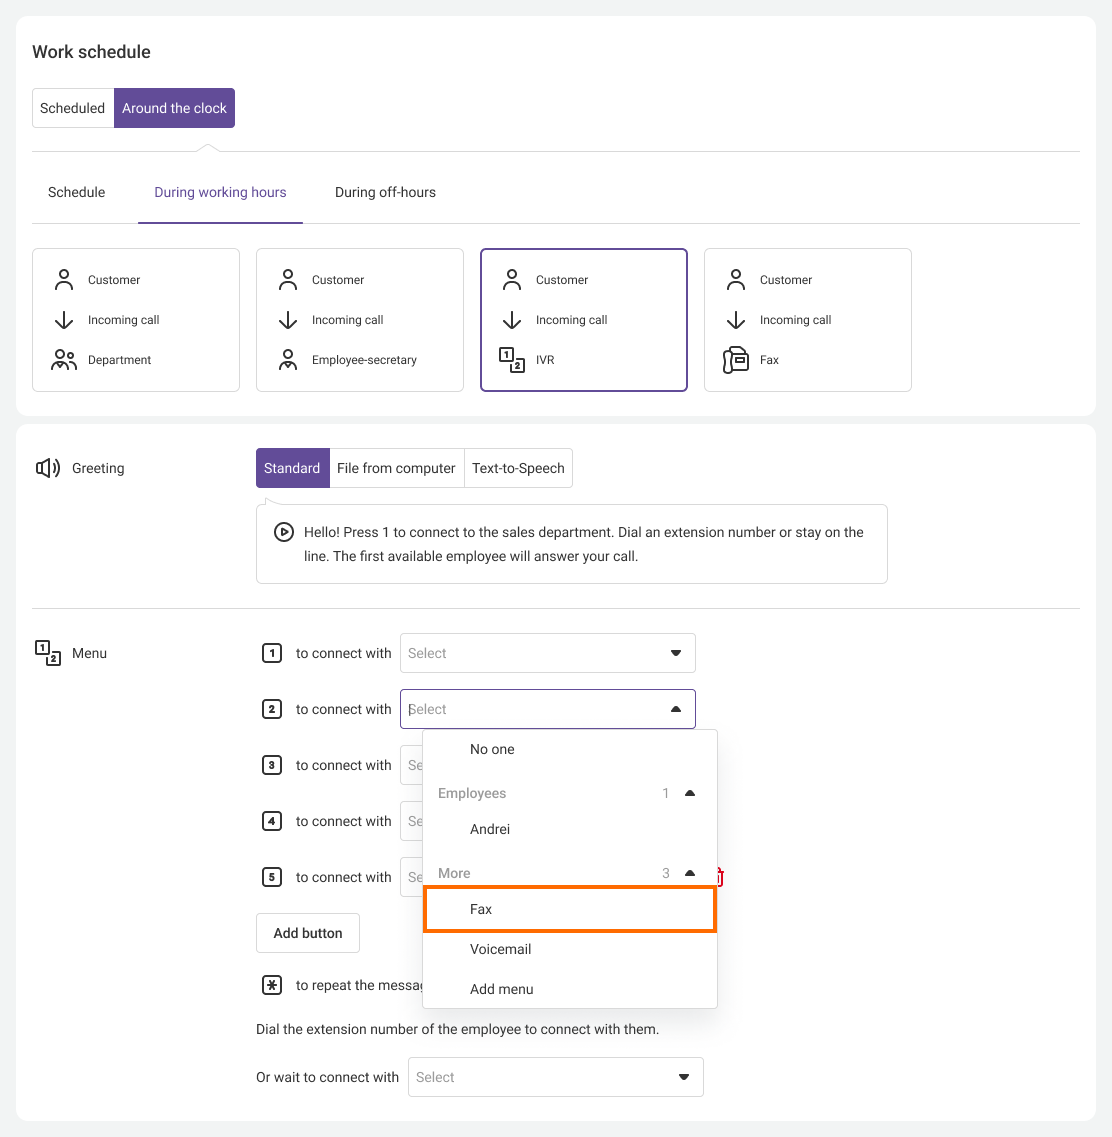Image resolution: width=1112 pixels, height=1137 pixels.
Task: Click the Greeting speaker icon
Action: point(48,468)
